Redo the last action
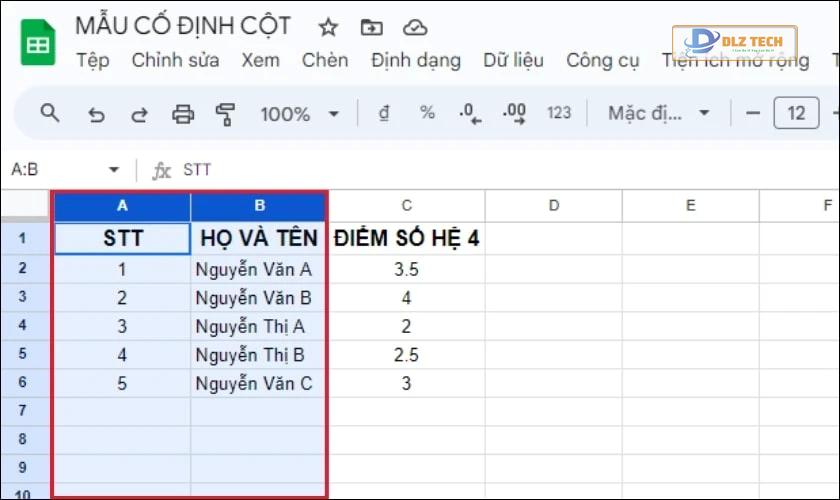The height and width of the screenshot is (500, 840). pos(140,114)
